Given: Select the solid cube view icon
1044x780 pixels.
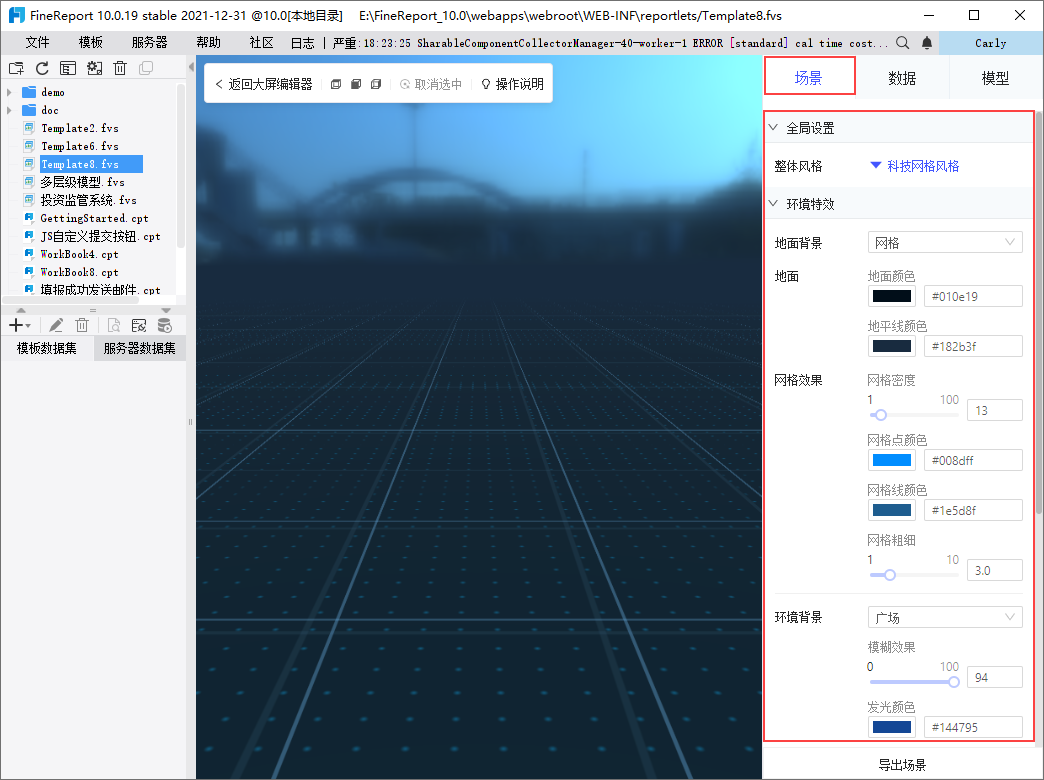Looking at the screenshot, I should 356,84.
